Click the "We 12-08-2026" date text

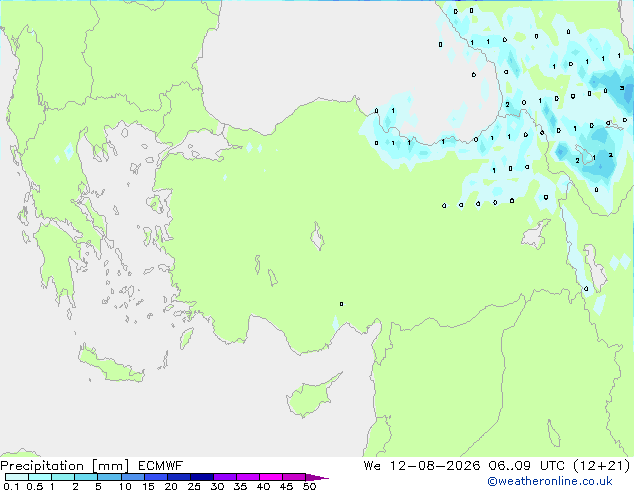[422, 466]
